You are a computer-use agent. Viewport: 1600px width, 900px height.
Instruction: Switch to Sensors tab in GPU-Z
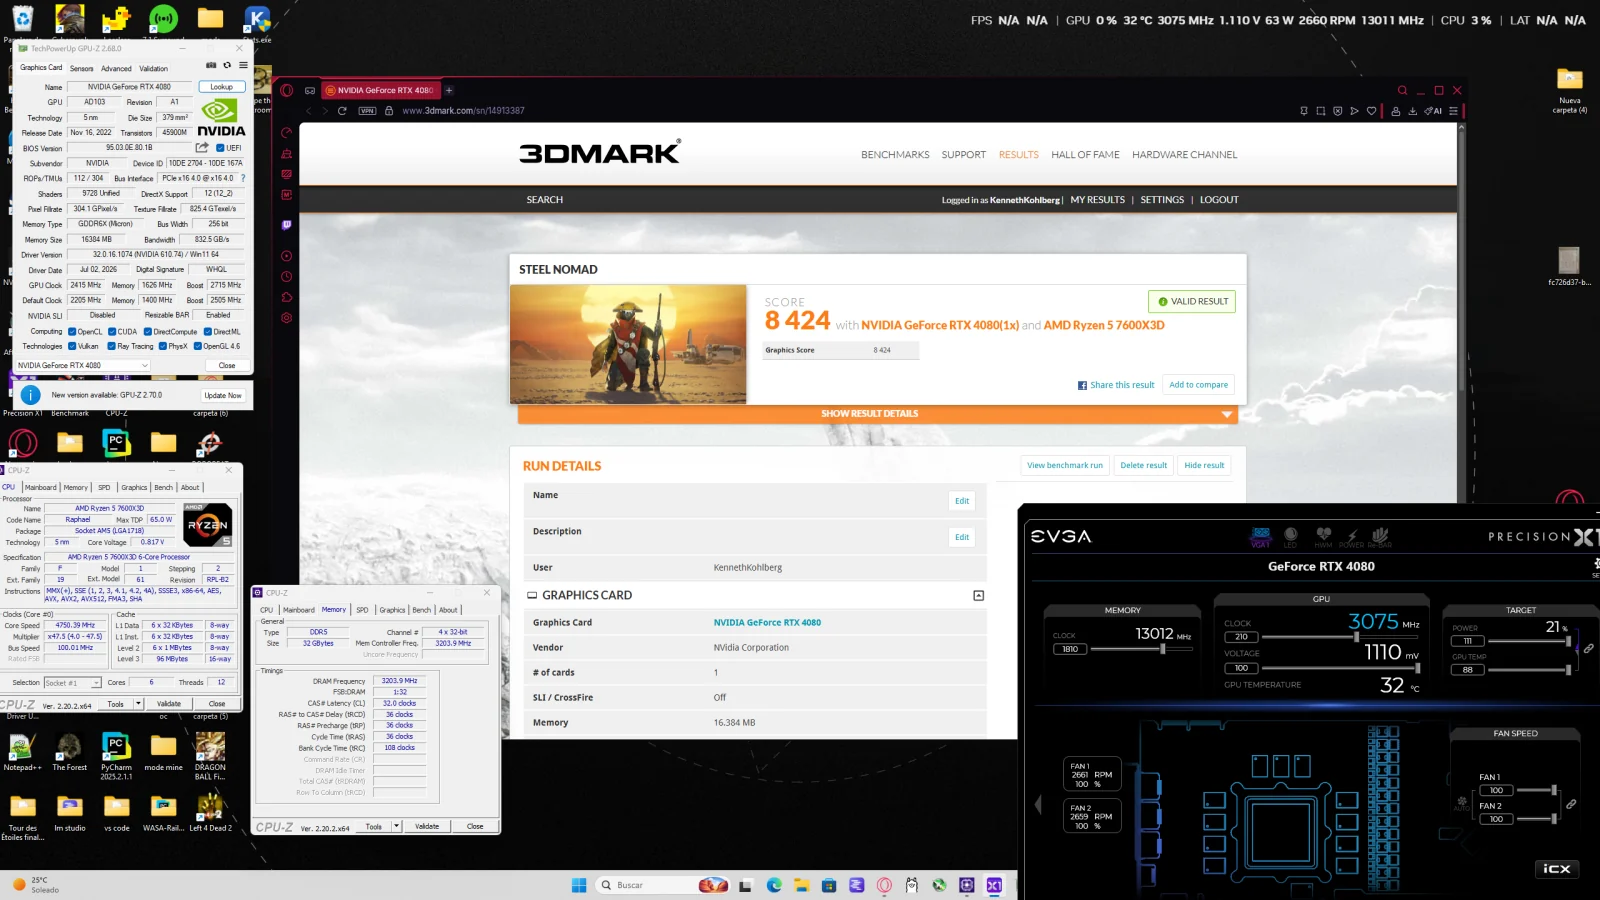pos(81,69)
